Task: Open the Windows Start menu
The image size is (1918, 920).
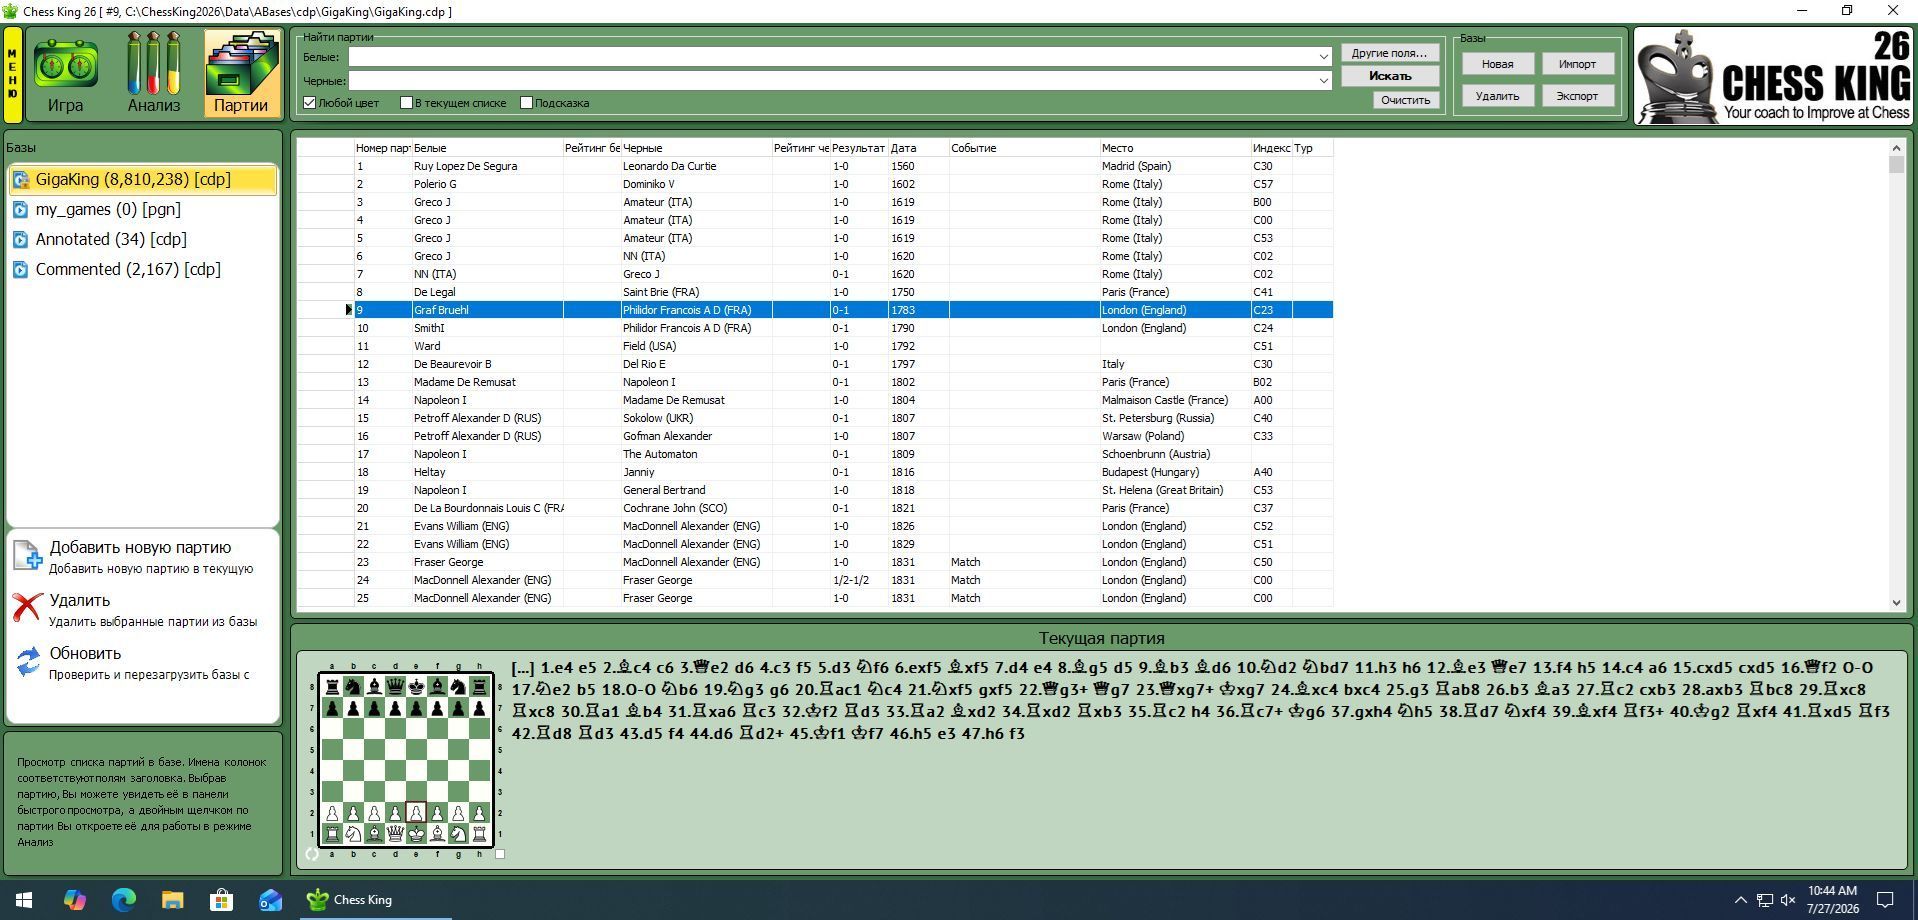Action: pyautogui.click(x=24, y=900)
